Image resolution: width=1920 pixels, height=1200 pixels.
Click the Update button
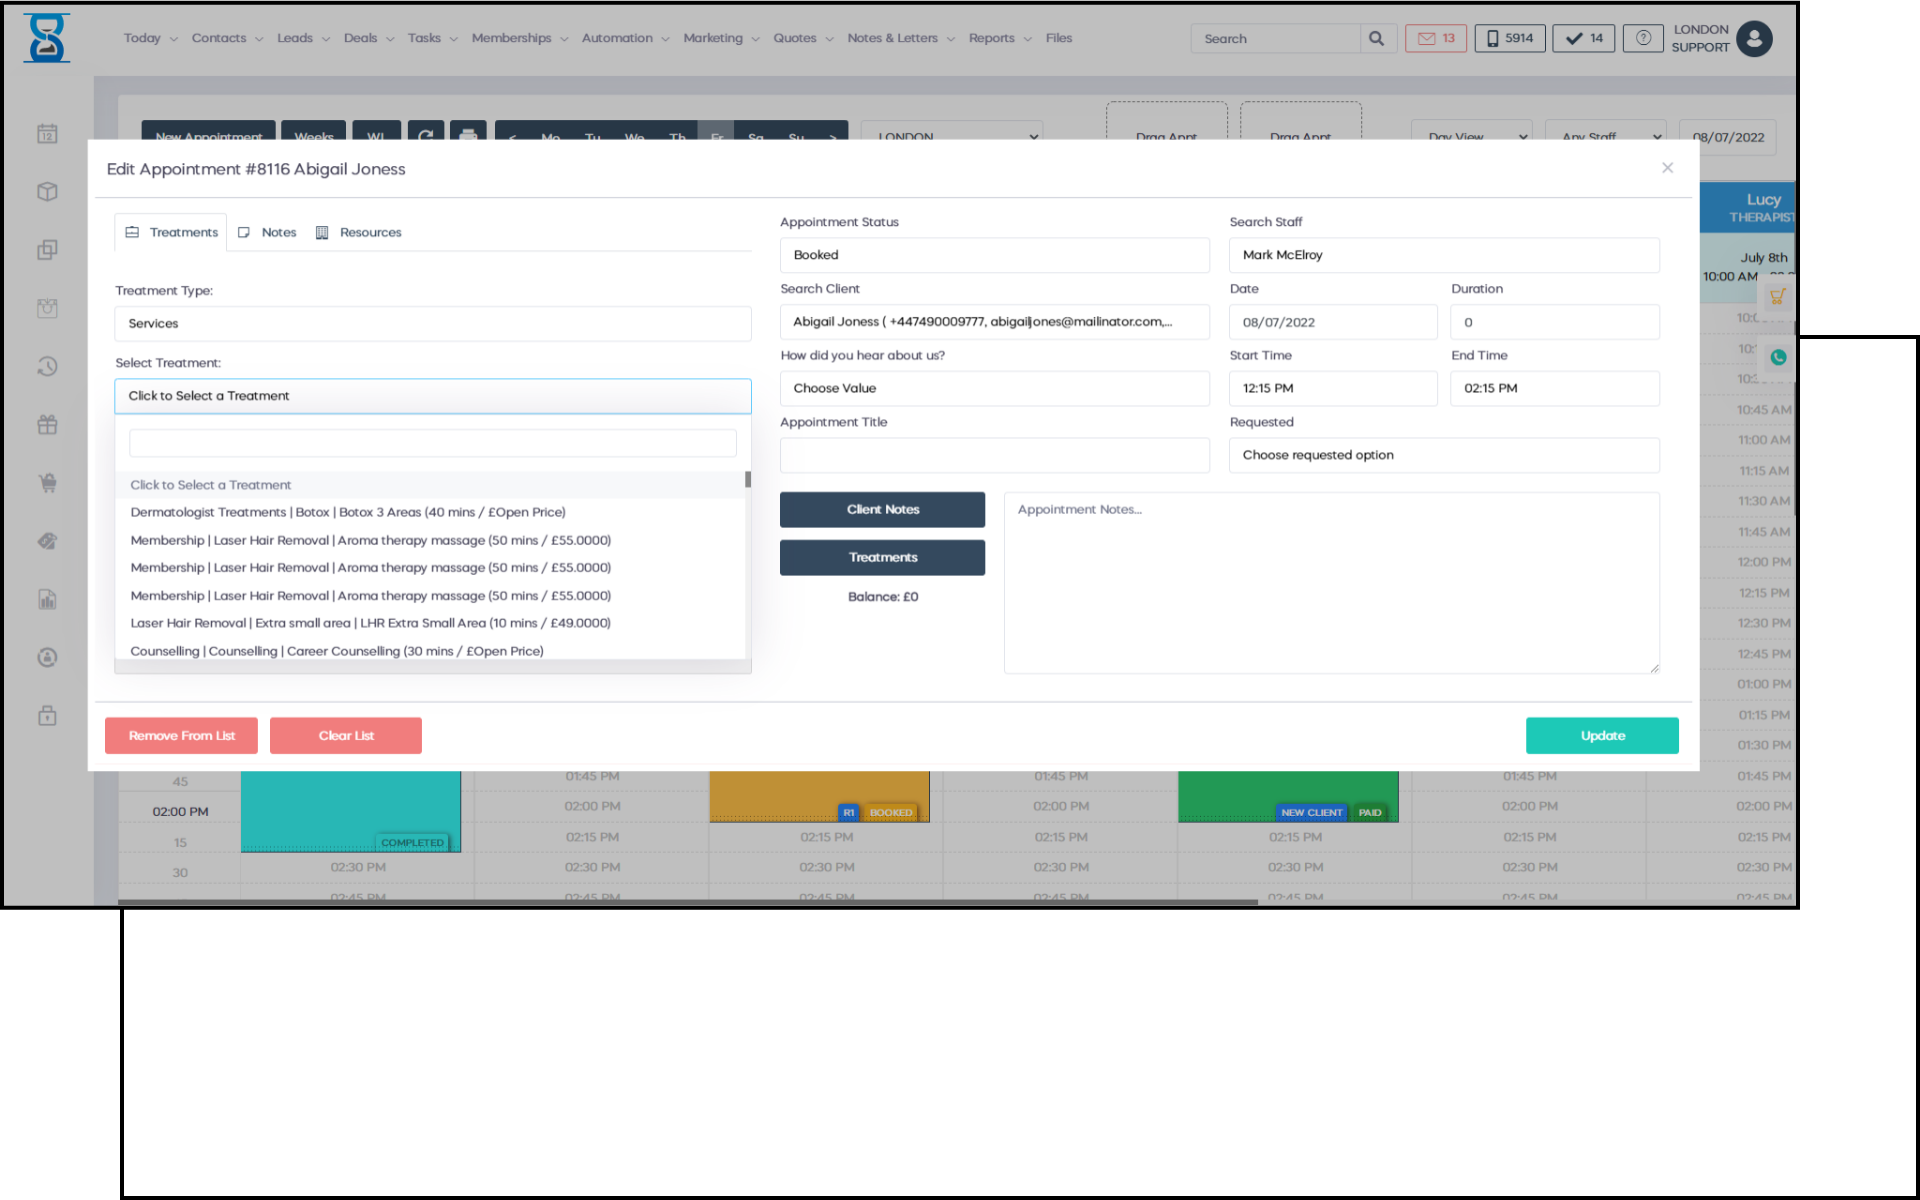1601,735
